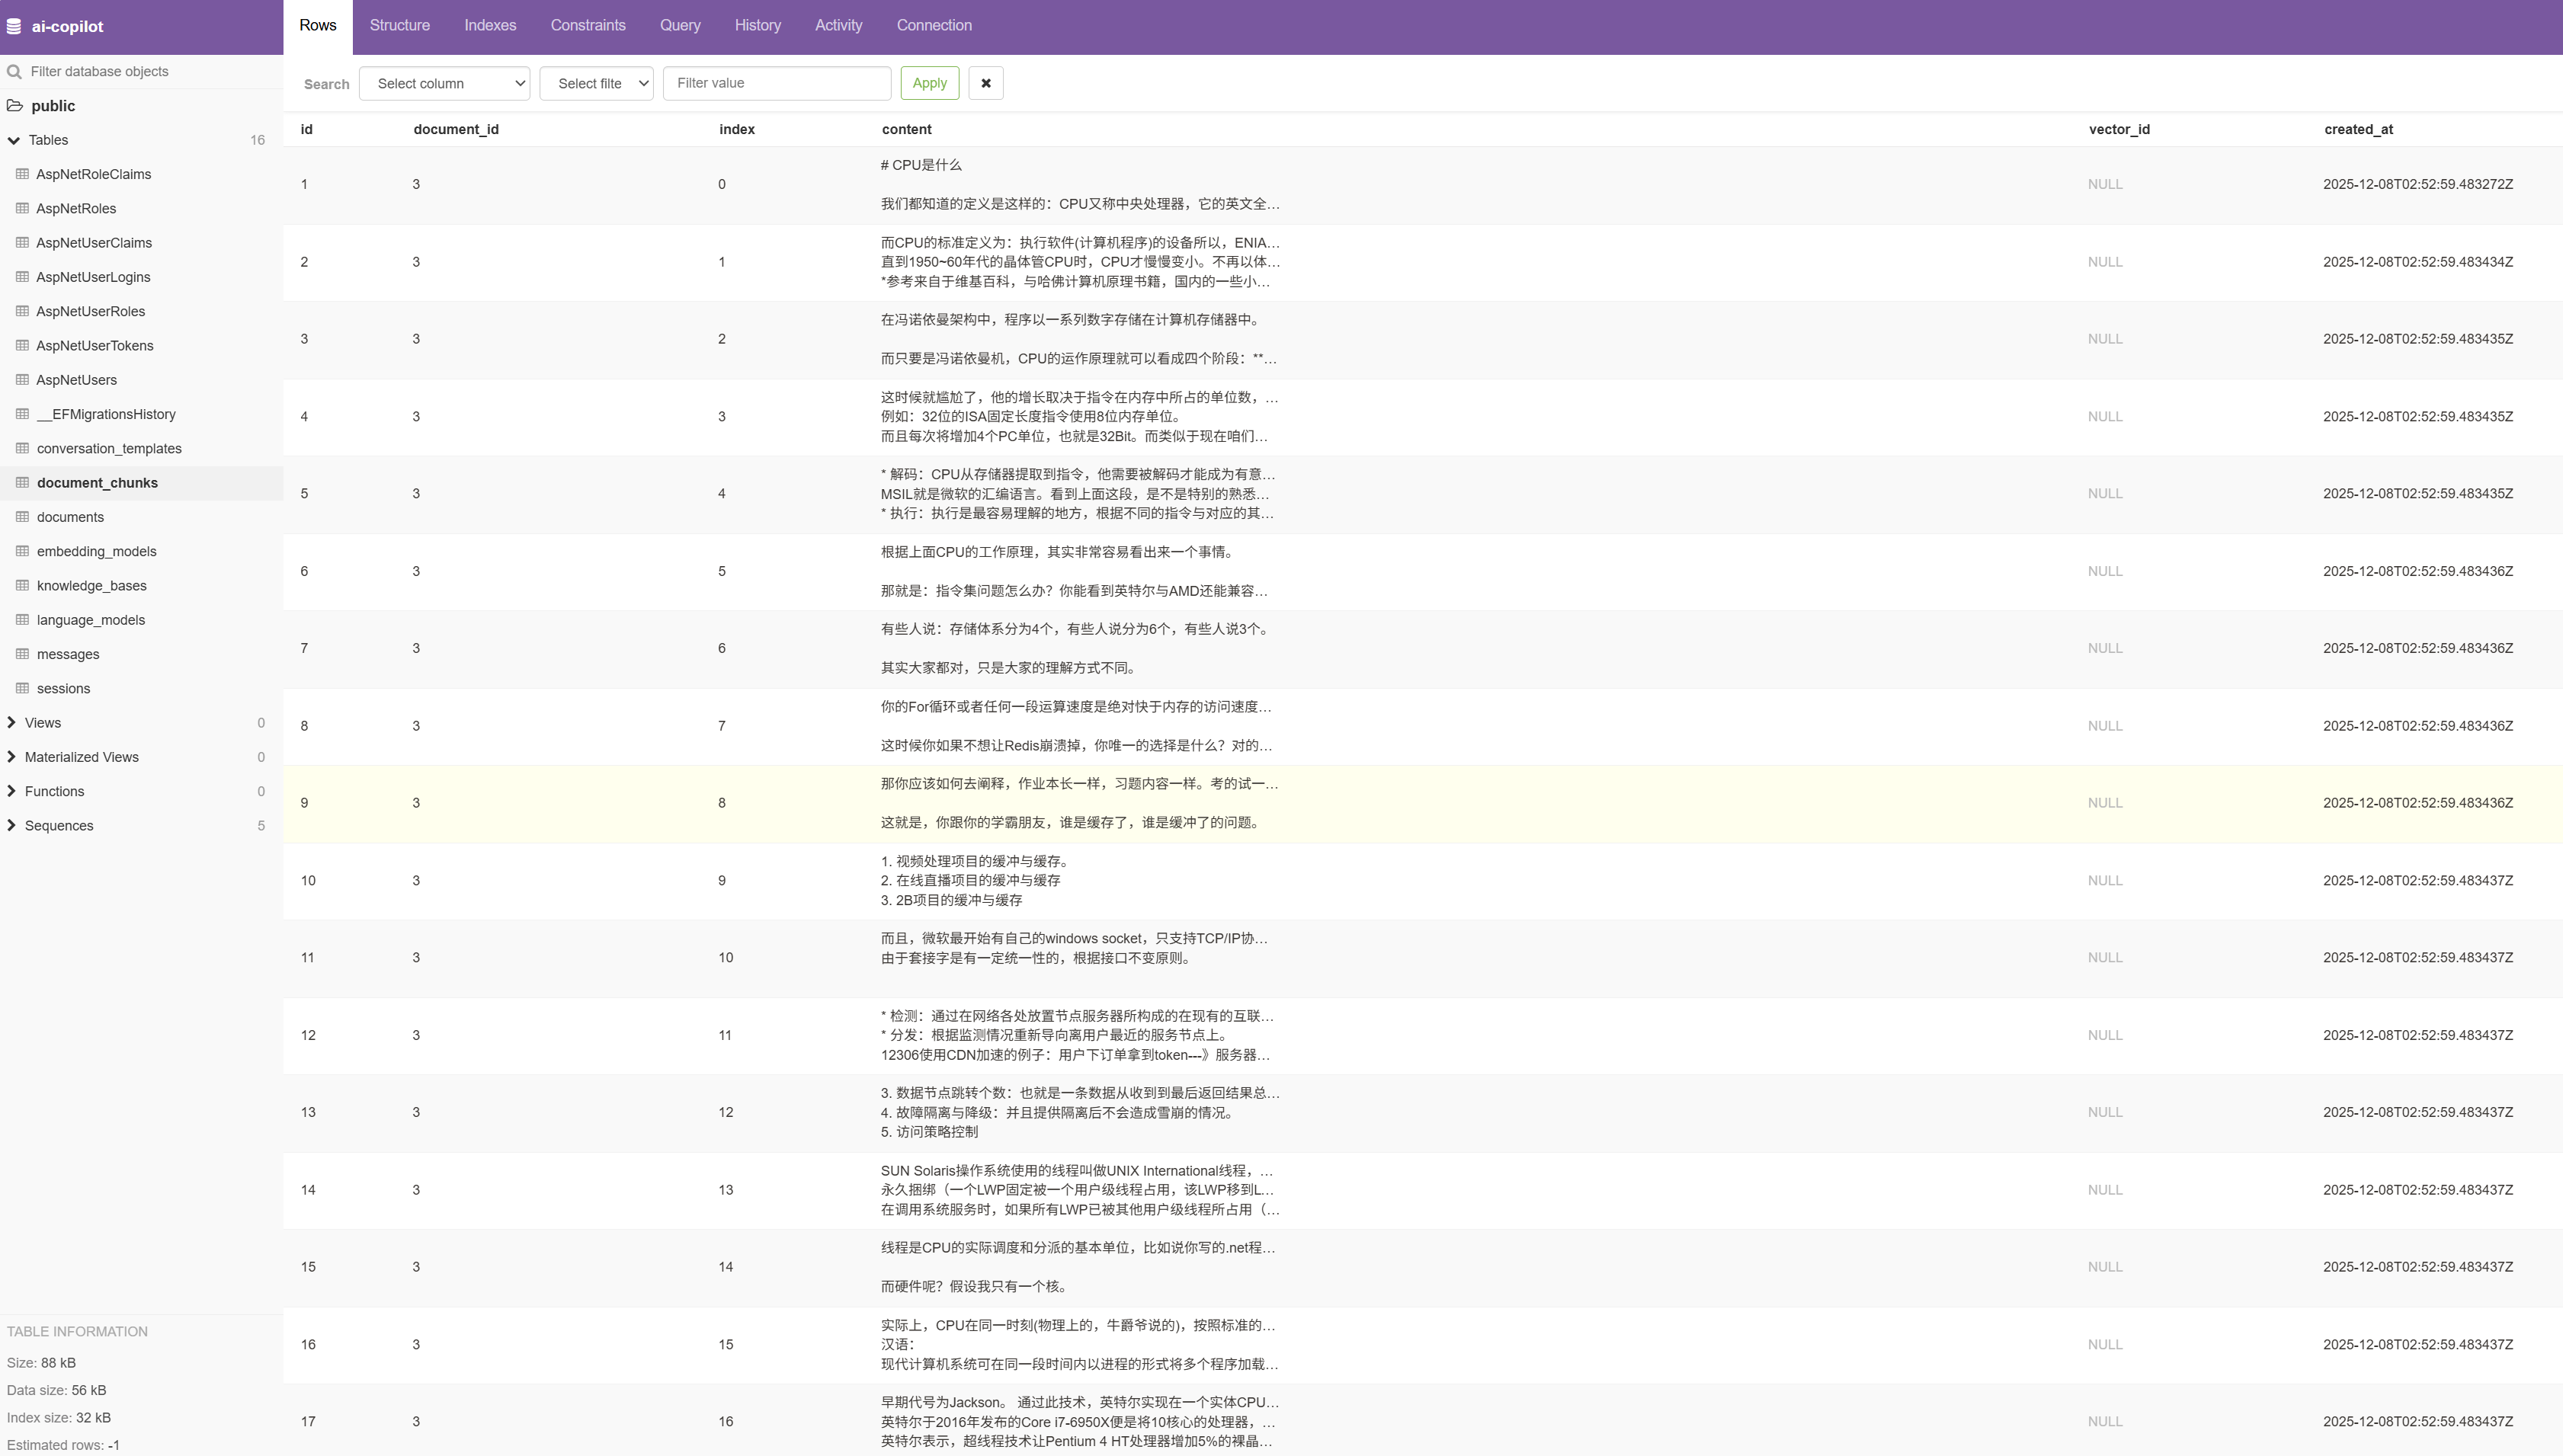Image resolution: width=2563 pixels, height=1456 pixels.
Task: Click the table icon beside documents
Action: click(22, 517)
